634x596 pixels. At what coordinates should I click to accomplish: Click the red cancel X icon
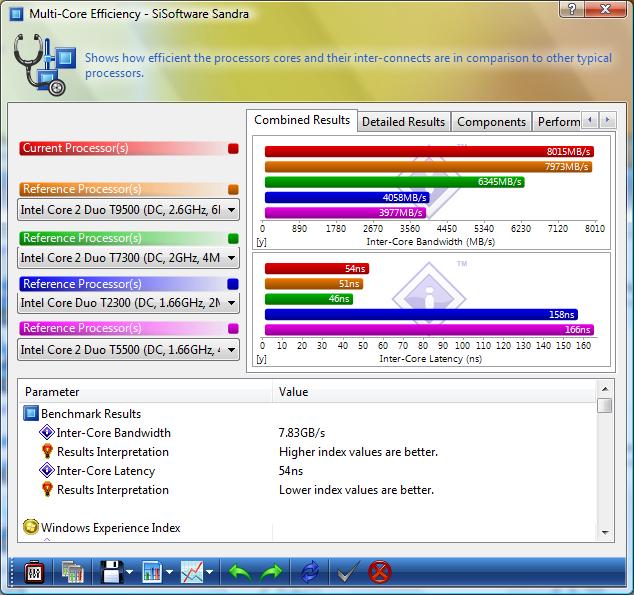click(x=380, y=572)
